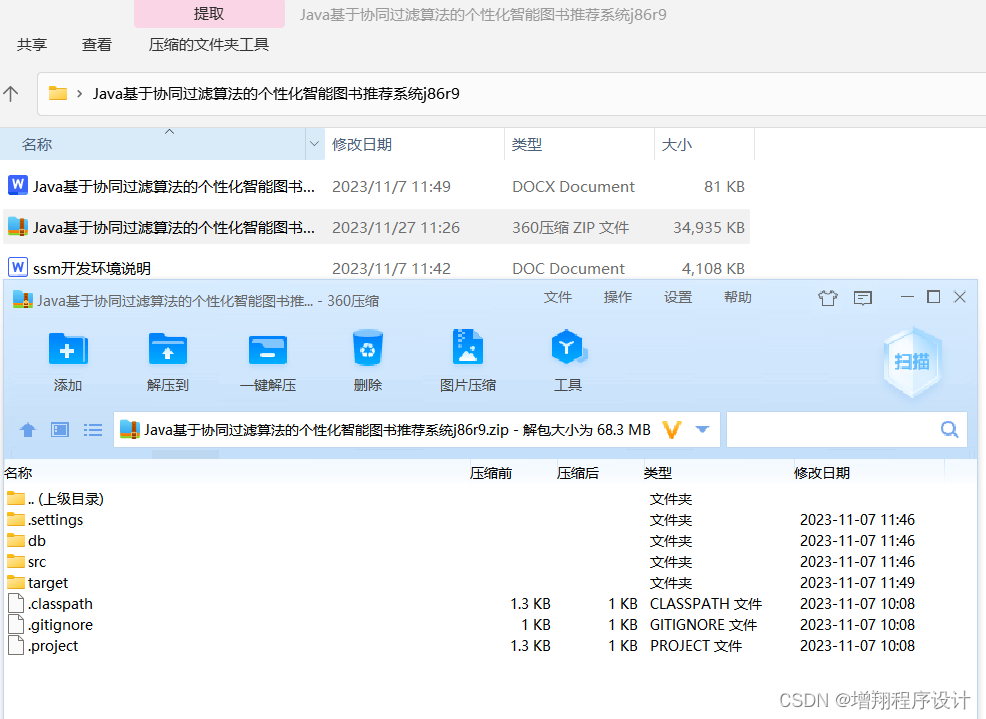This screenshot has height=719, width=986.
Task: Click the .classpath file icon
Action: [x=16, y=603]
